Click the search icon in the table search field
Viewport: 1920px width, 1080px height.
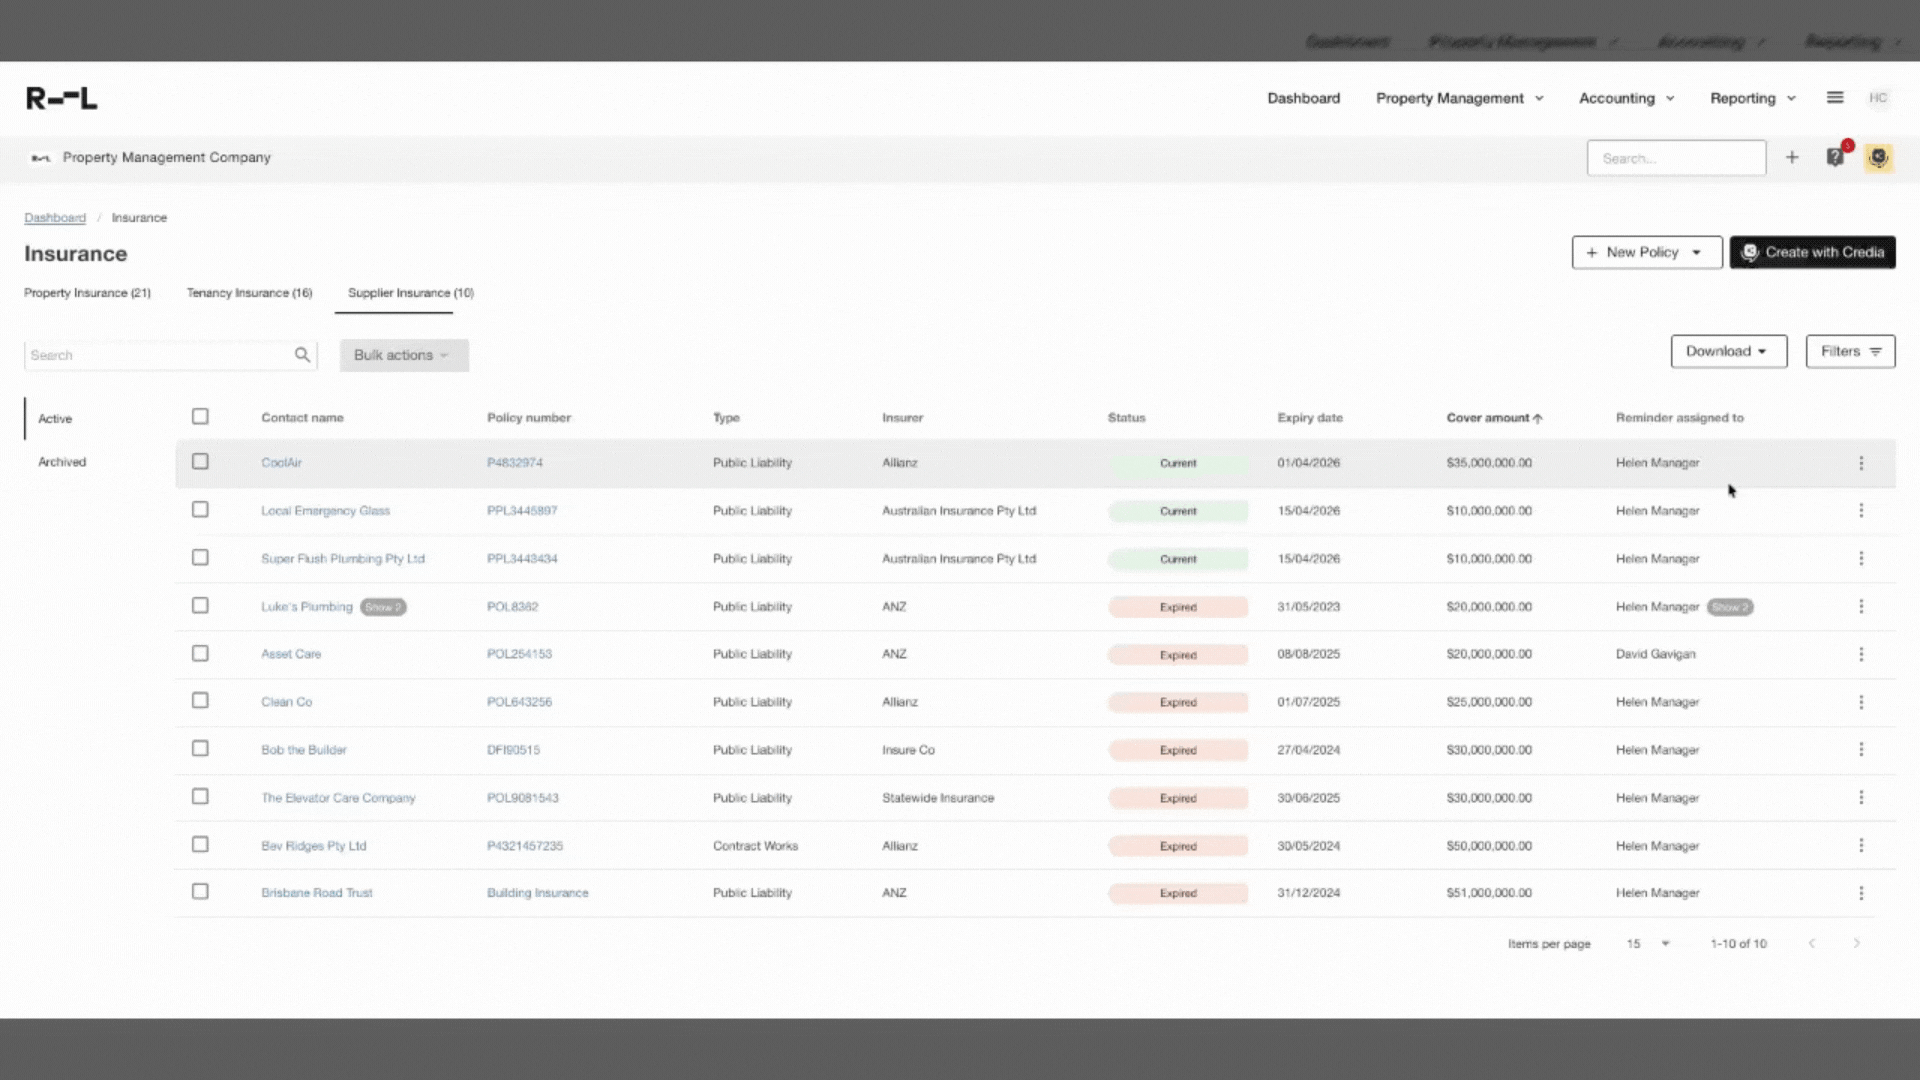(302, 354)
